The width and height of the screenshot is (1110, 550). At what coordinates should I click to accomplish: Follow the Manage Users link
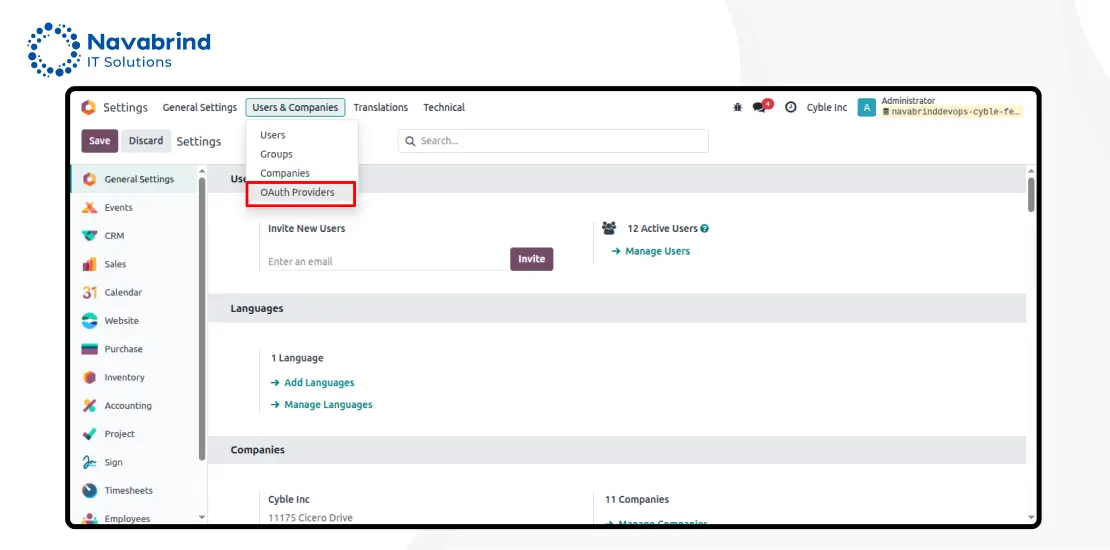657,251
